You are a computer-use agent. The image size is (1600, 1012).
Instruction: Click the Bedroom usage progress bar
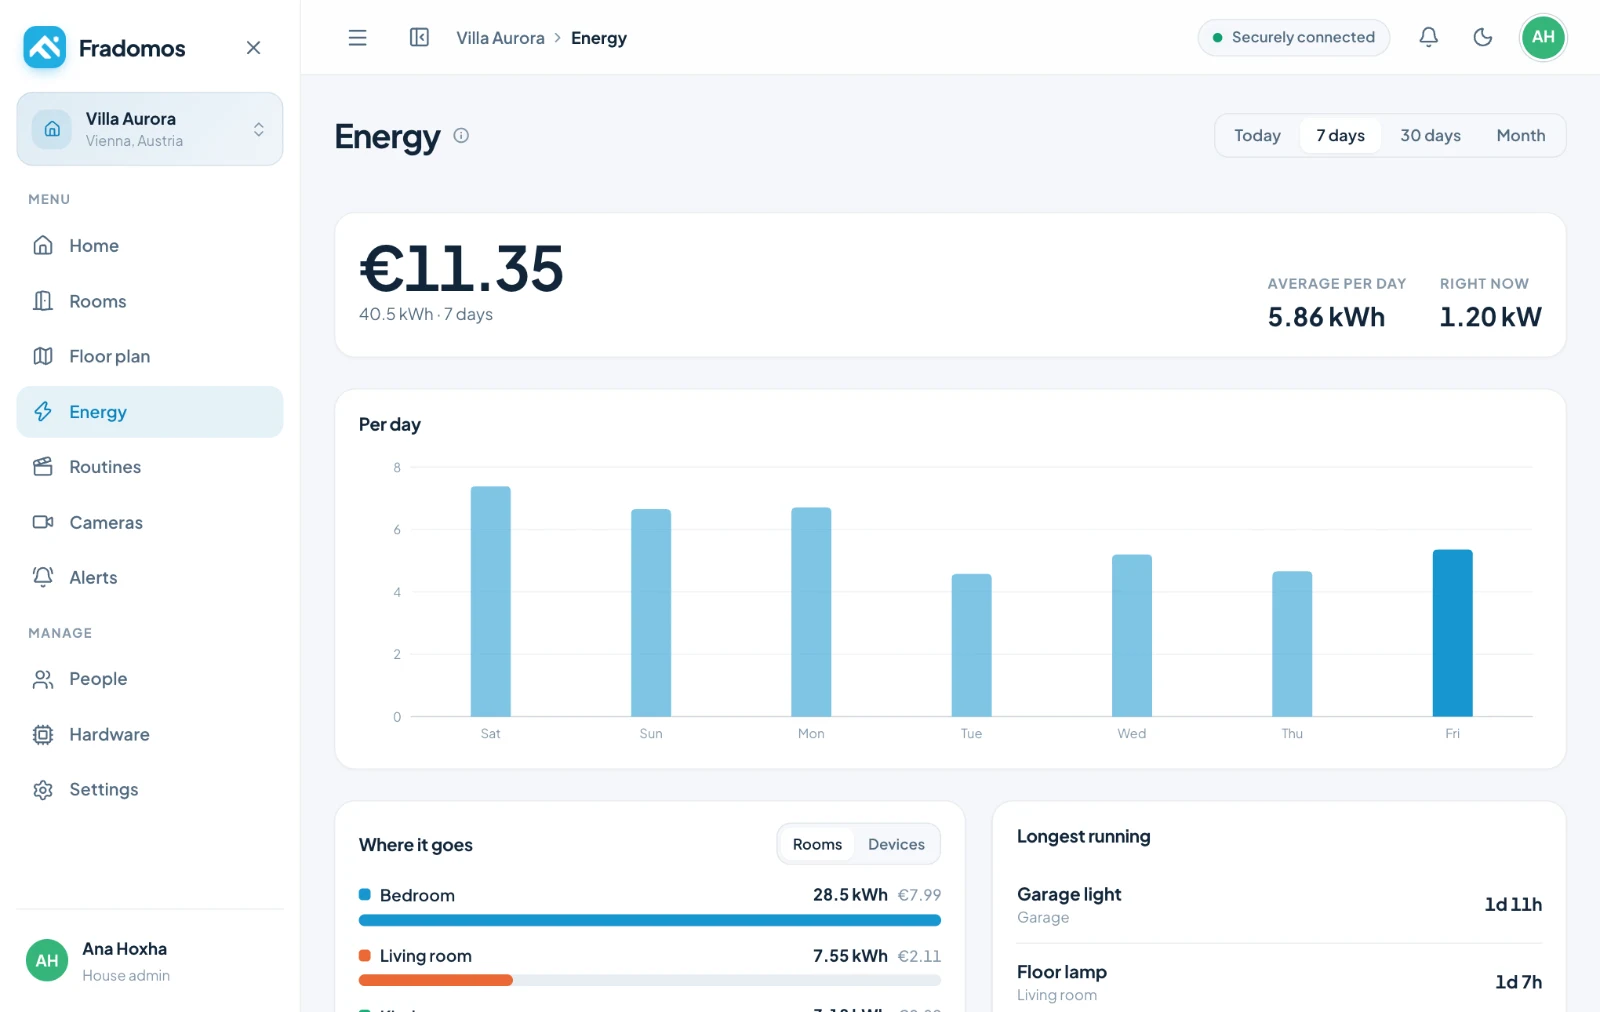tap(650, 920)
